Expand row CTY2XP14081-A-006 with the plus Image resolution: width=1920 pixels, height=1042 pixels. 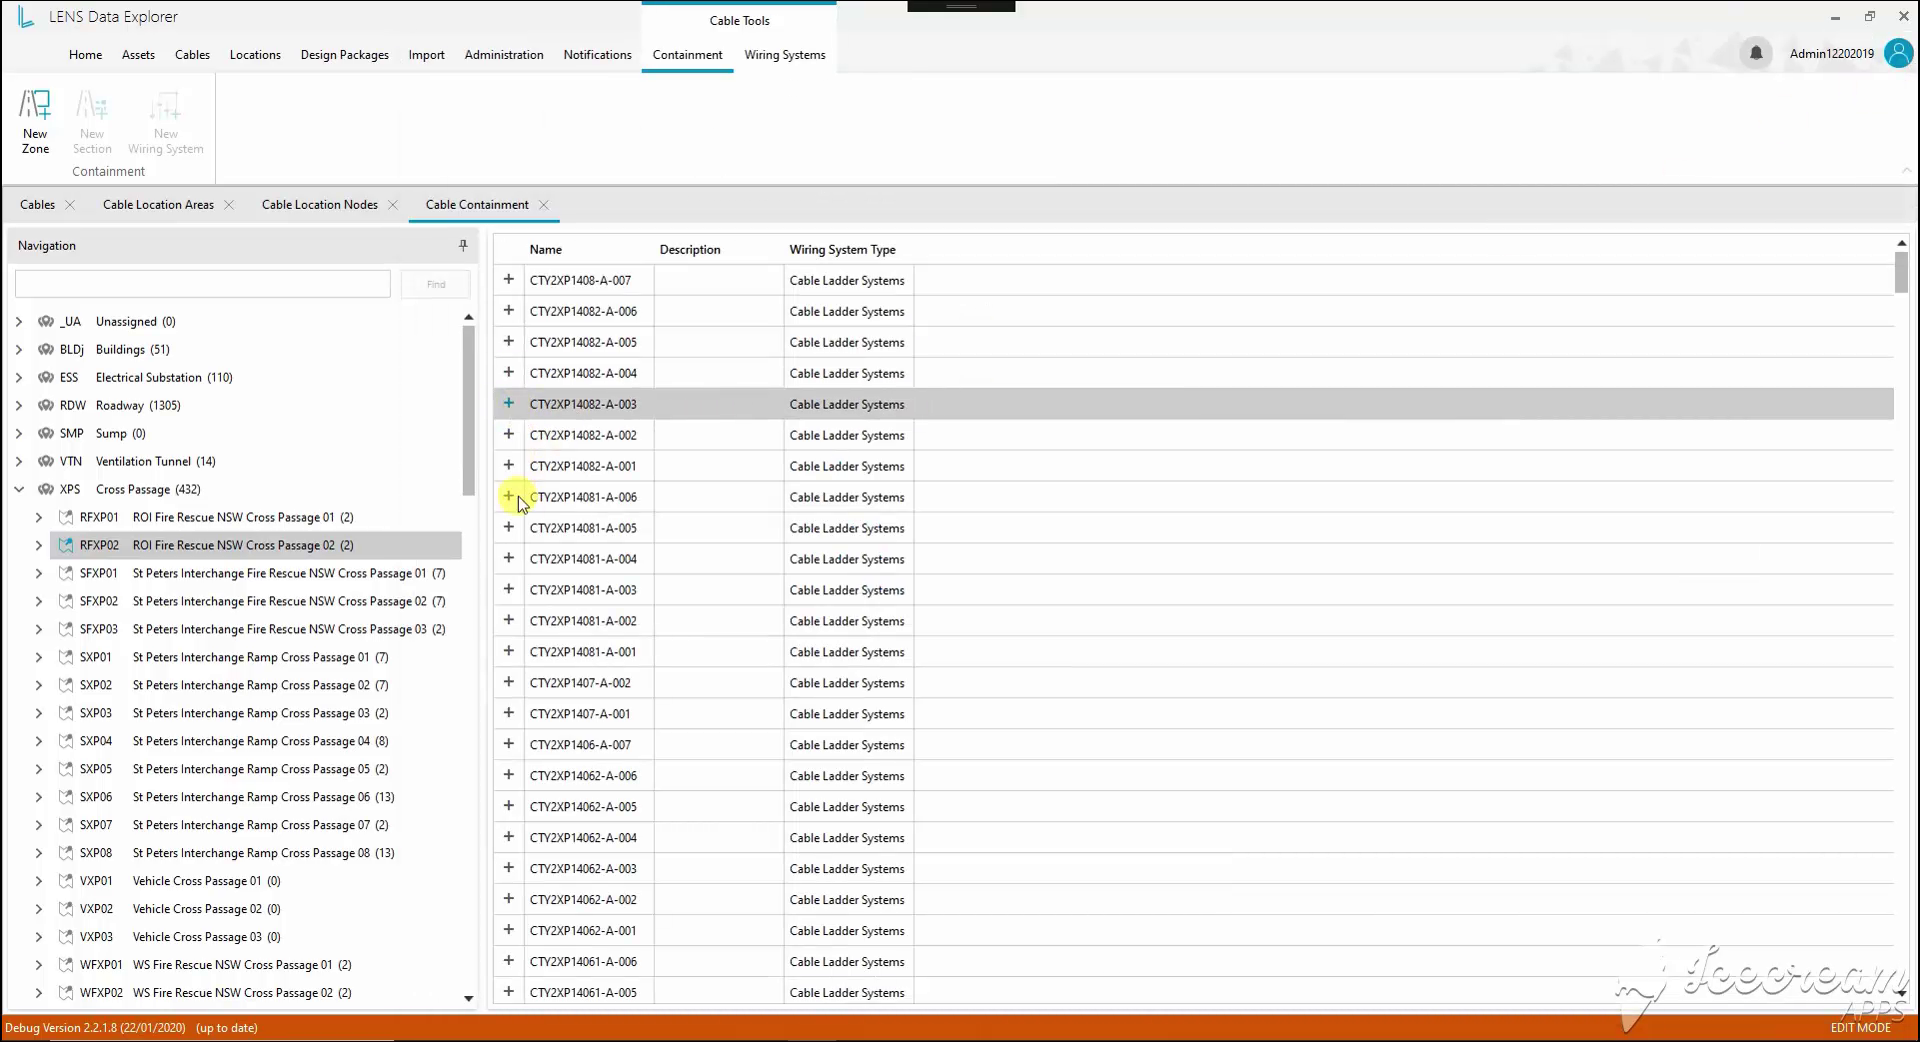(x=508, y=496)
